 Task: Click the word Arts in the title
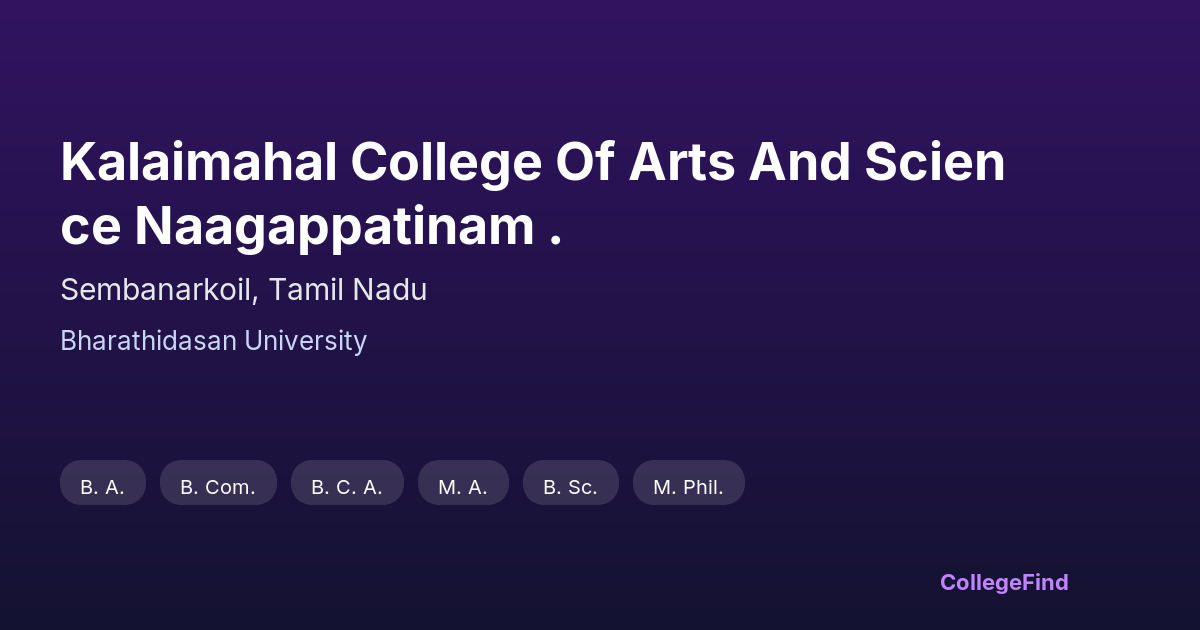(x=681, y=162)
